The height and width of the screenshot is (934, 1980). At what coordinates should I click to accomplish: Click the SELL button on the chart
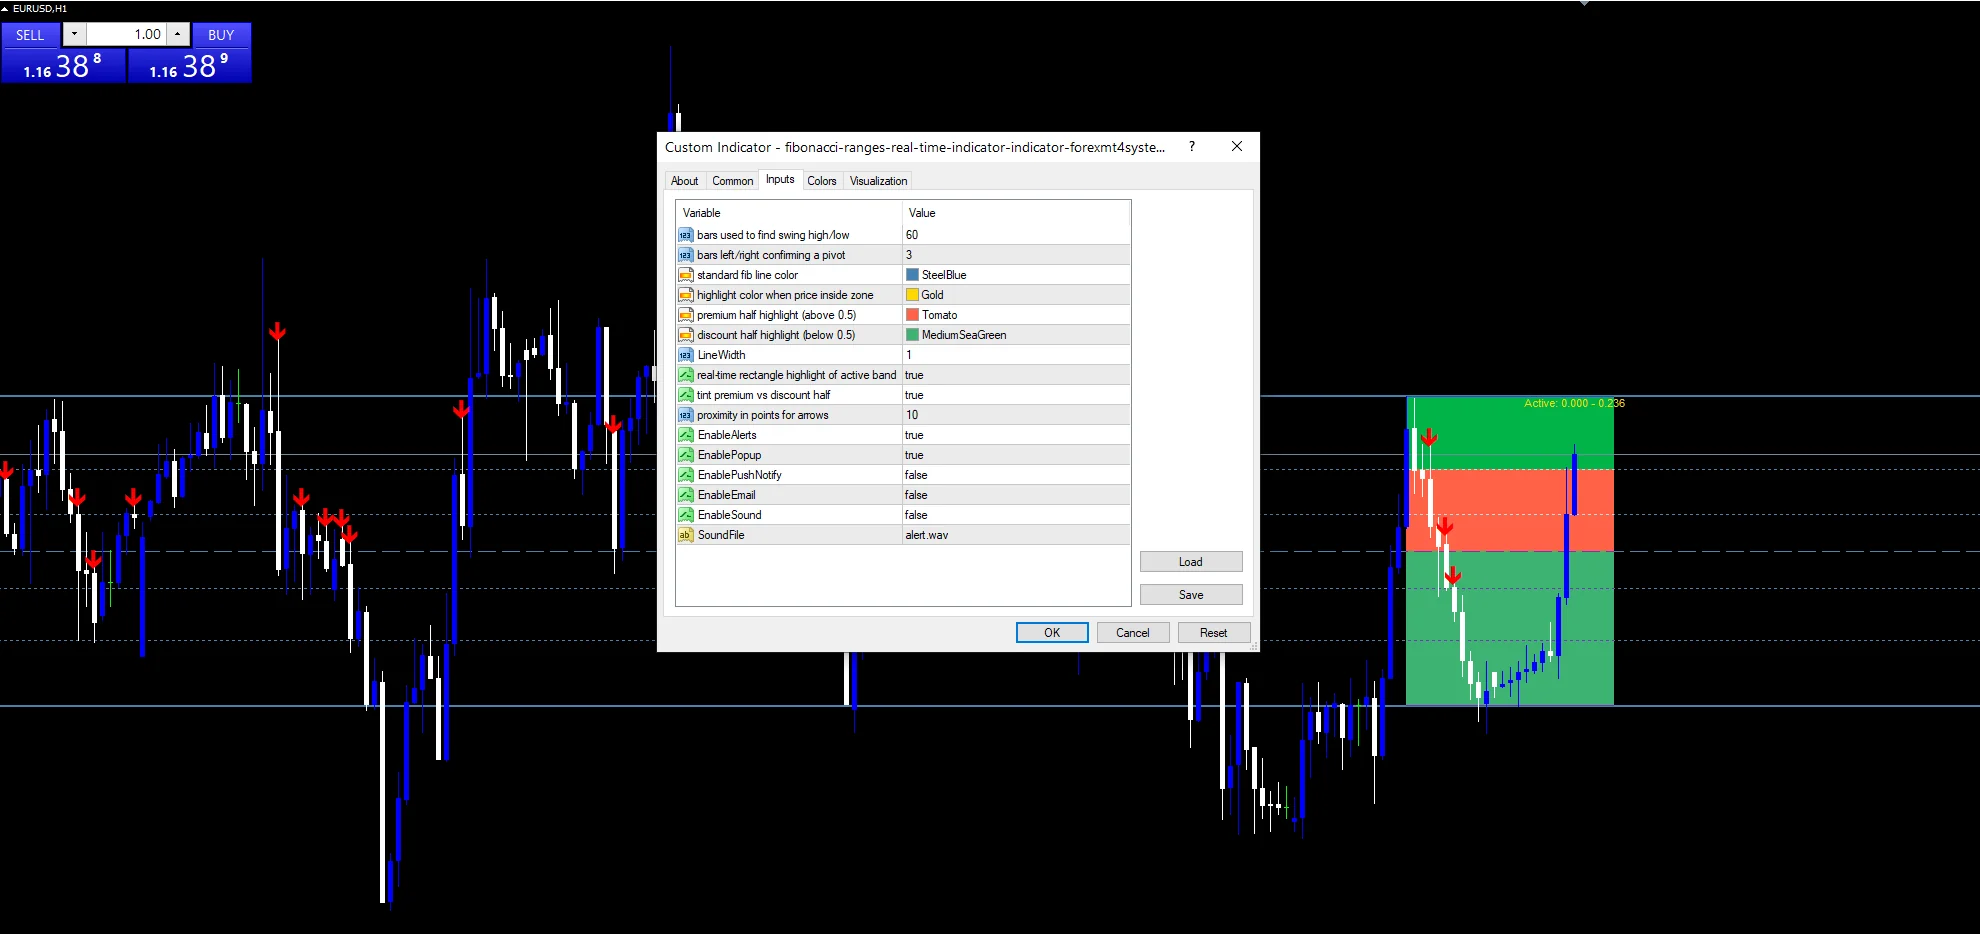30,35
